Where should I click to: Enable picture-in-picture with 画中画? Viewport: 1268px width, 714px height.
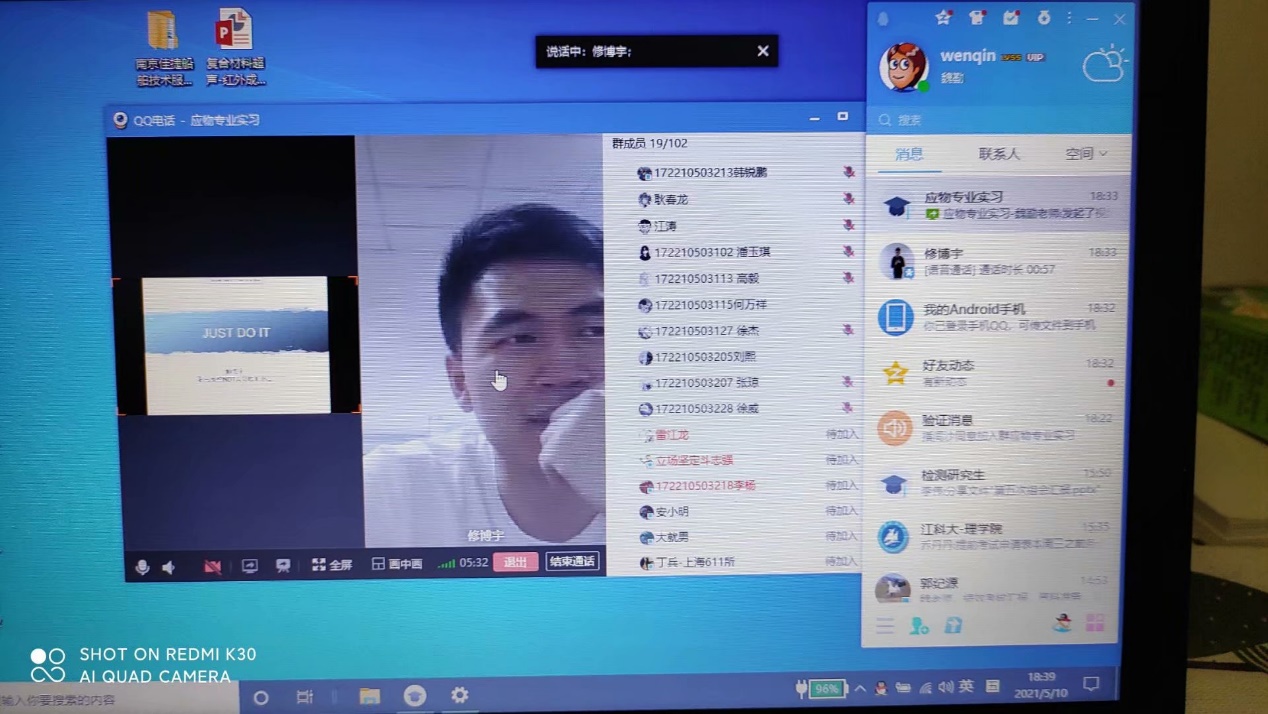pyautogui.click(x=396, y=564)
